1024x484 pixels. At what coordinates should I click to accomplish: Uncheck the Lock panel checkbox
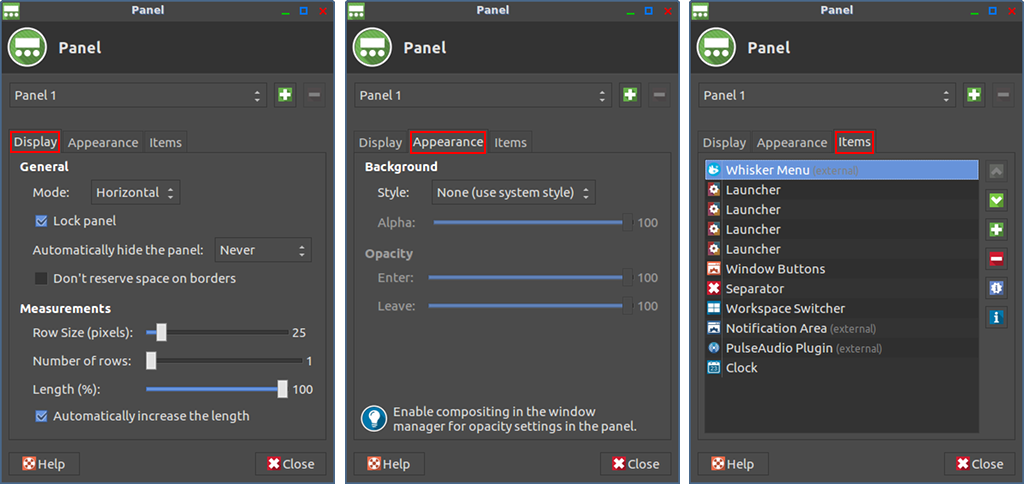point(41,221)
